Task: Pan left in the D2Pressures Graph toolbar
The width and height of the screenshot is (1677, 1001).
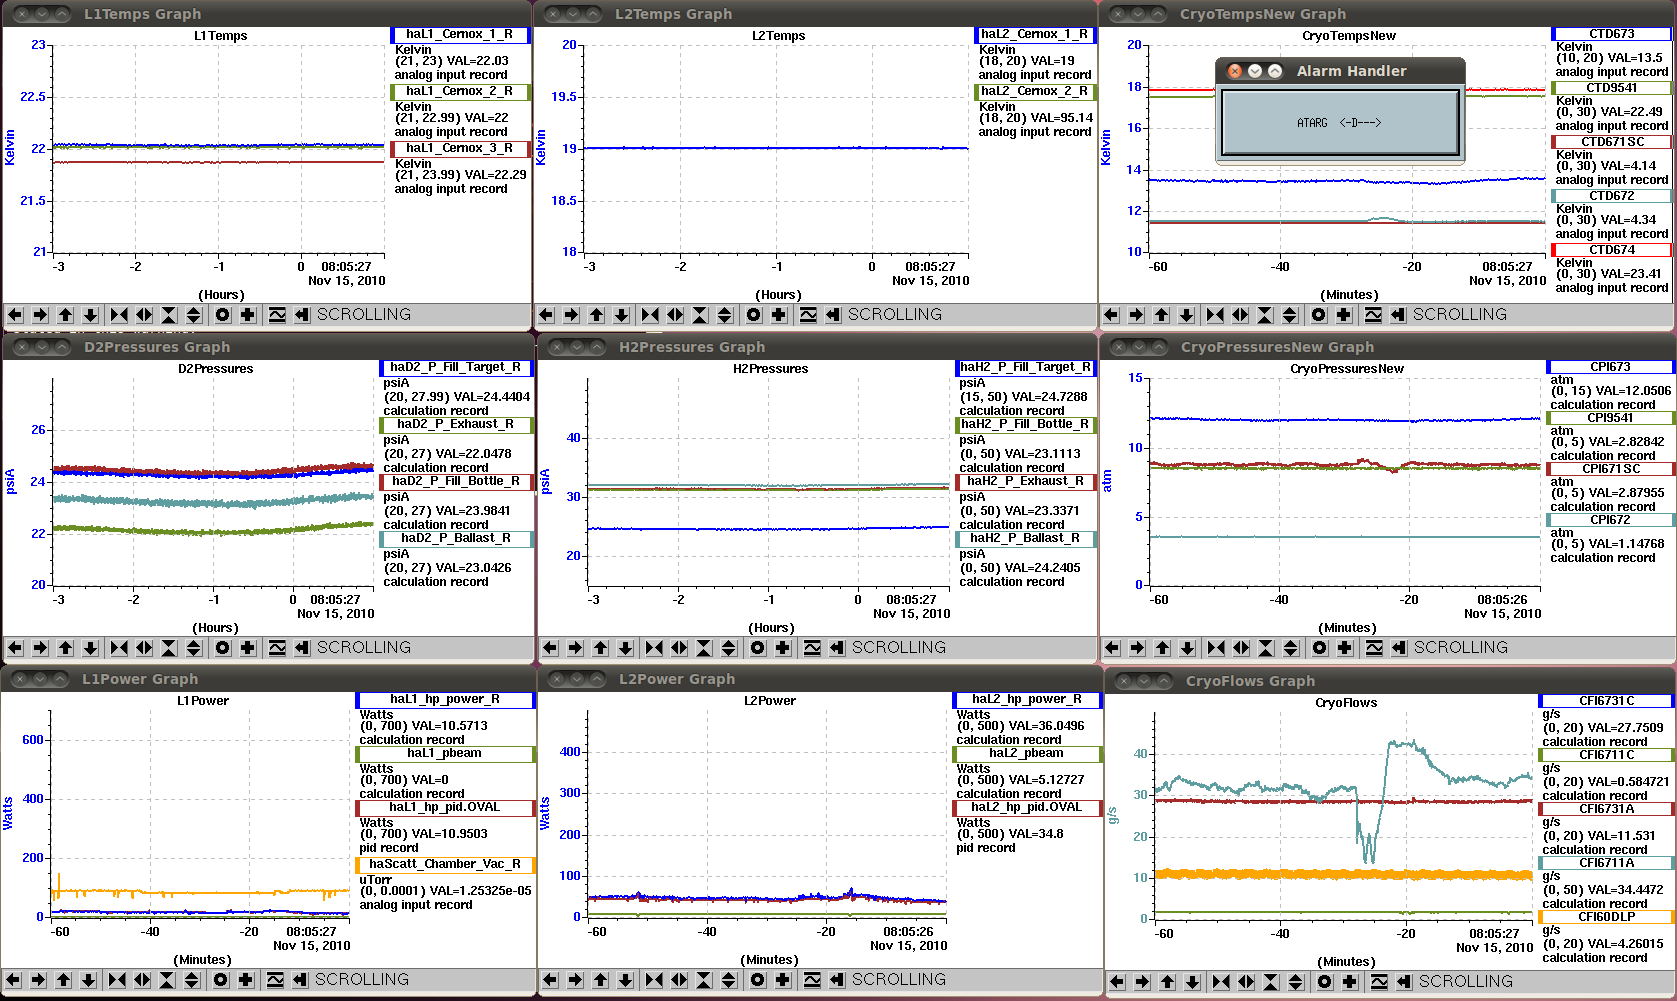Action: (15, 648)
